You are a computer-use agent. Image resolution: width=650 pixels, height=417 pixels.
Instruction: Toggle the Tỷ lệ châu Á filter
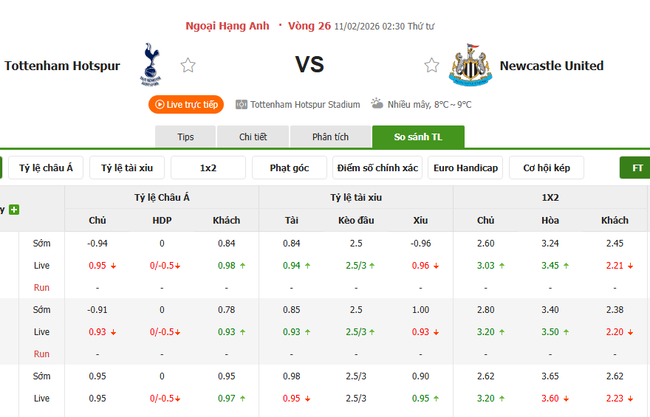tap(46, 168)
